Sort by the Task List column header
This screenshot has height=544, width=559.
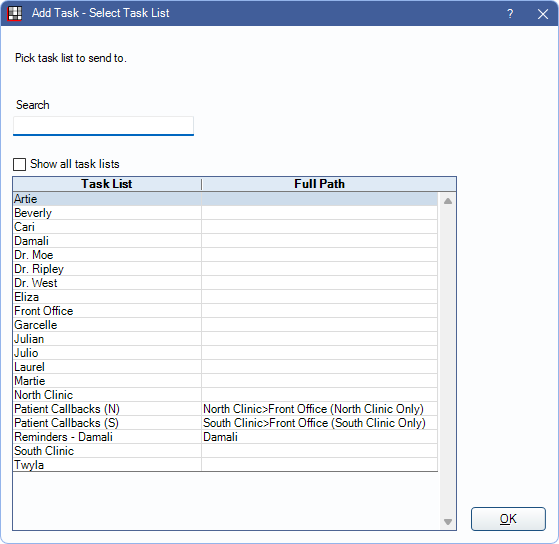(107, 184)
